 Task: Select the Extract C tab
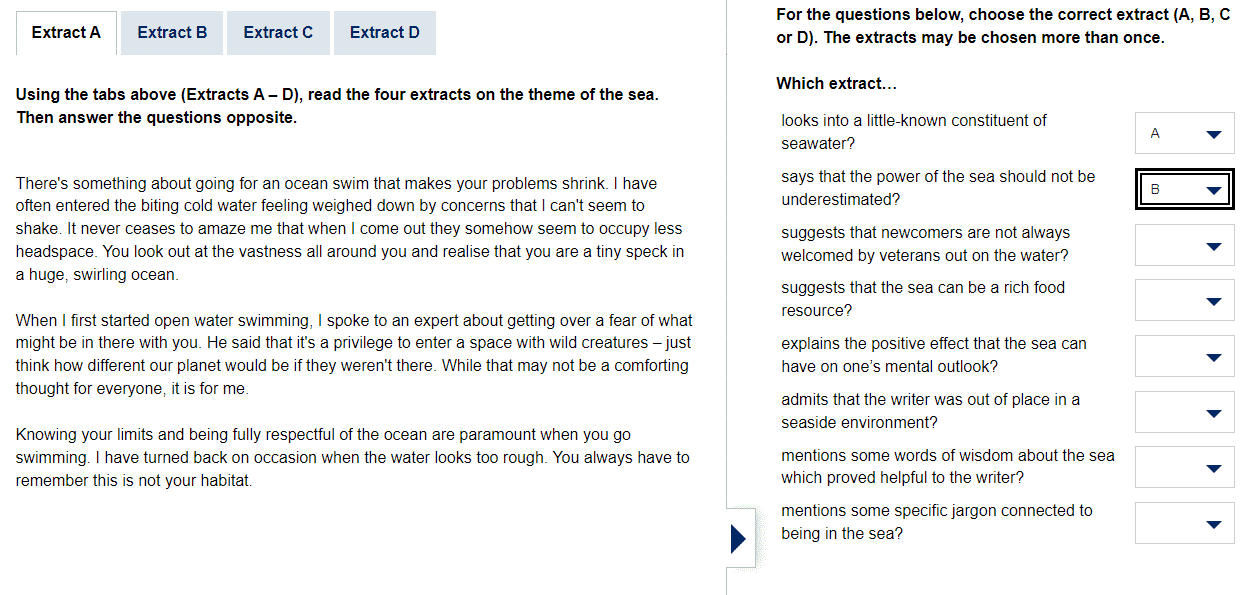(x=278, y=33)
